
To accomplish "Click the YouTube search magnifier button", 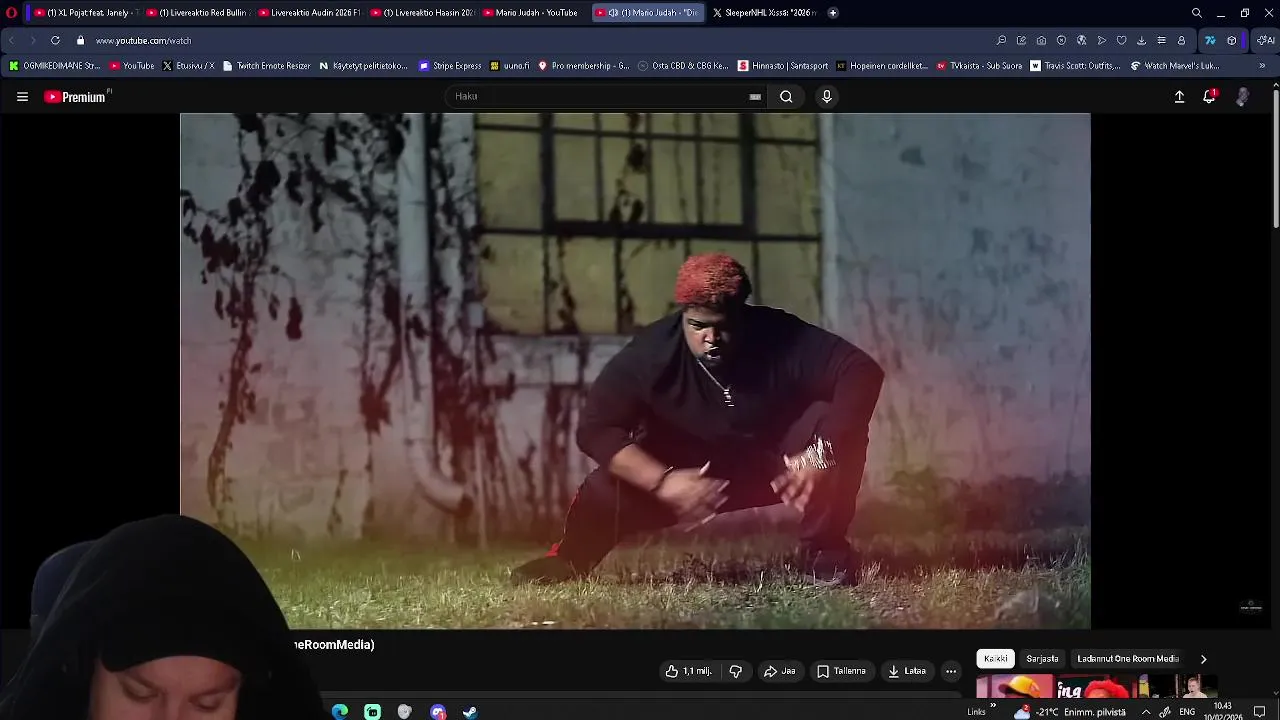I will pyautogui.click(x=786, y=97).
